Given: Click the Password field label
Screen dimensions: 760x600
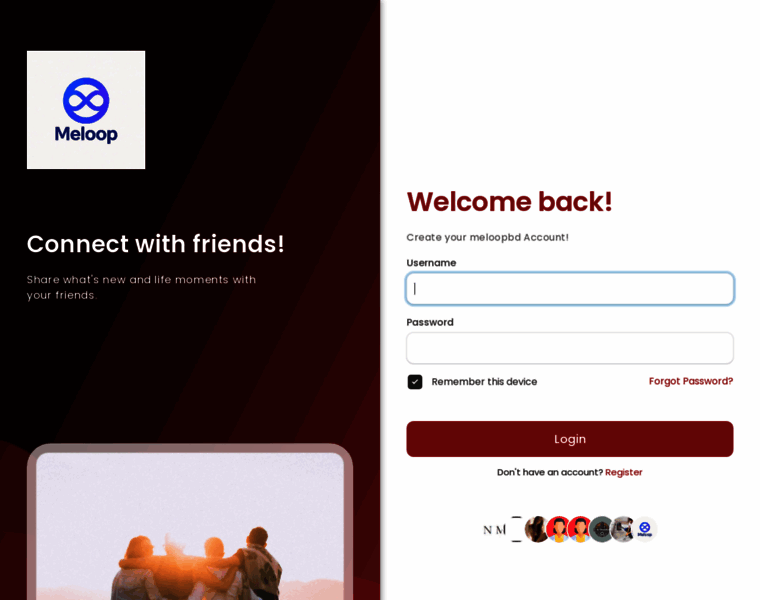Looking at the screenshot, I should pyautogui.click(x=430, y=322).
